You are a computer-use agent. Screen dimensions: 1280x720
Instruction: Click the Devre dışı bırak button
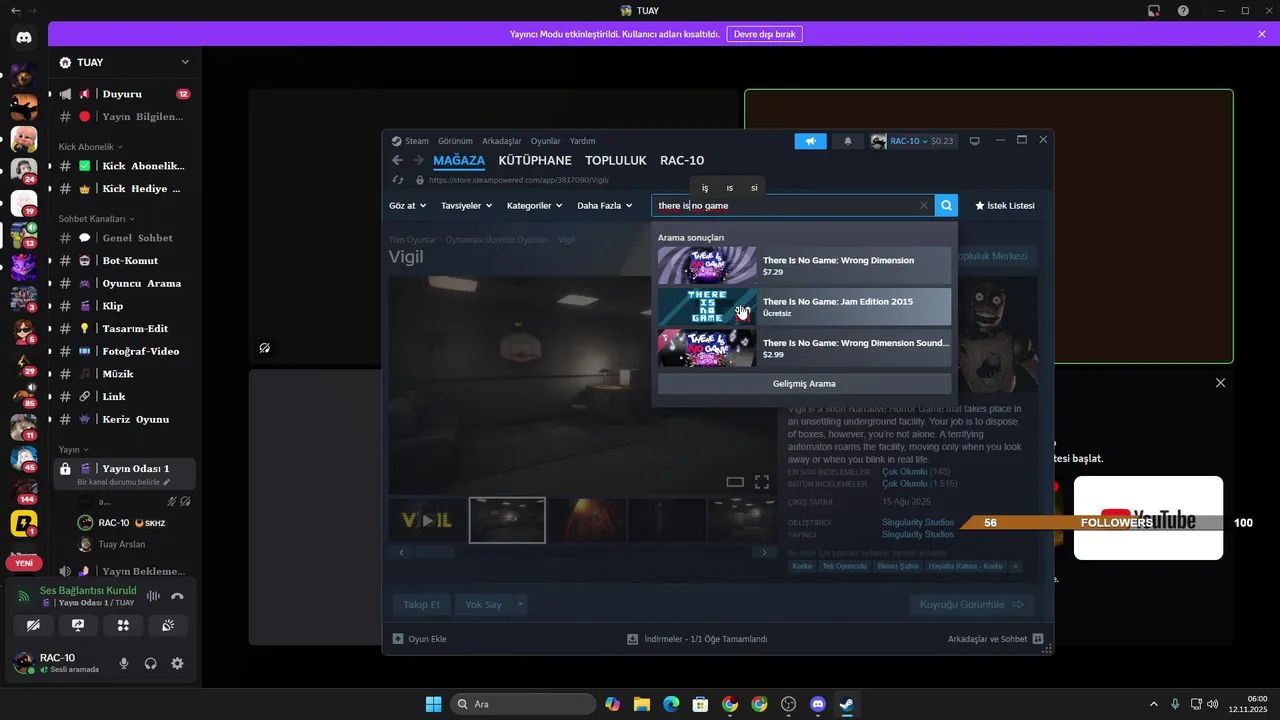[x=764, y=34]
